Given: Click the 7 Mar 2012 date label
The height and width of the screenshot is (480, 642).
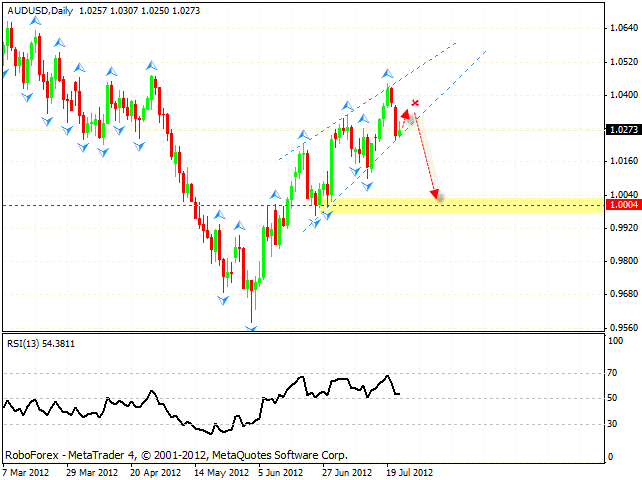Looking at the screenshot, I should (x=25, y=473).
